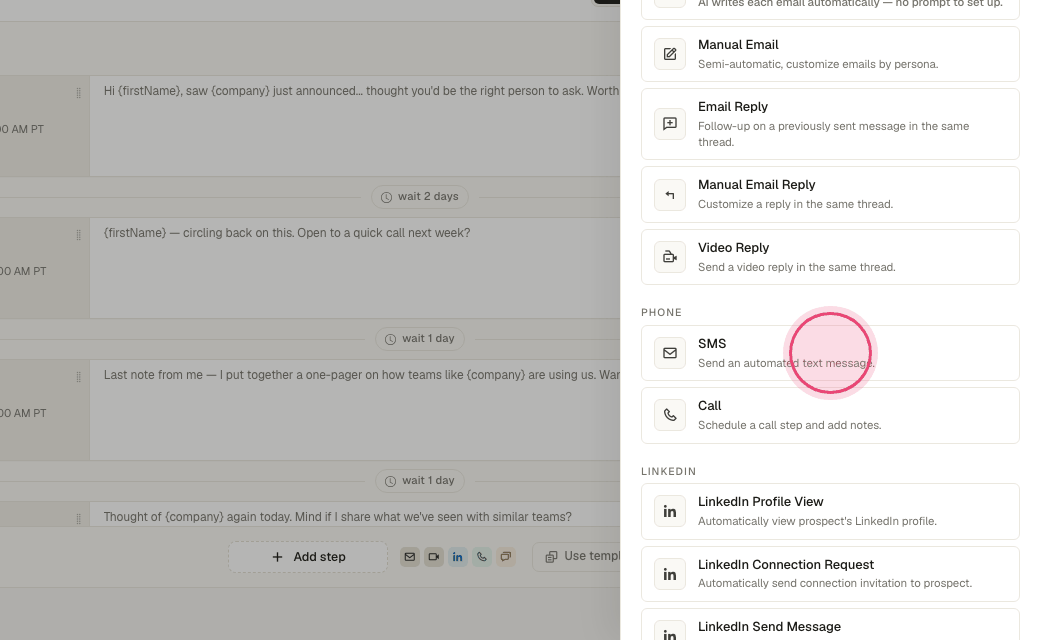The image size is (1040, 640).
Task: Open the 'Hi {firstName}, saw {company}' message
Action: (x=355, y=126)
